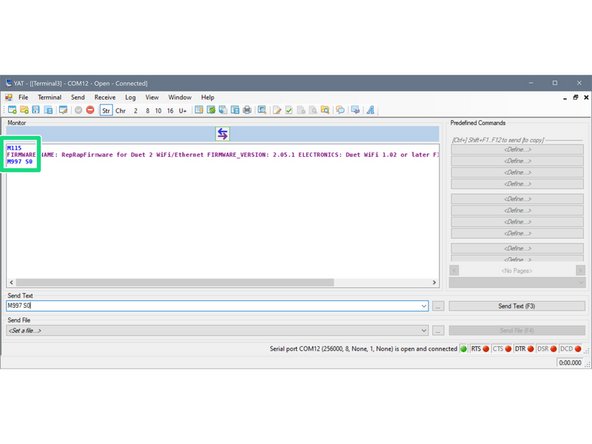Open the Receive menu
Image resolution: width=592 pixels, height=444 pixels.
105,97
